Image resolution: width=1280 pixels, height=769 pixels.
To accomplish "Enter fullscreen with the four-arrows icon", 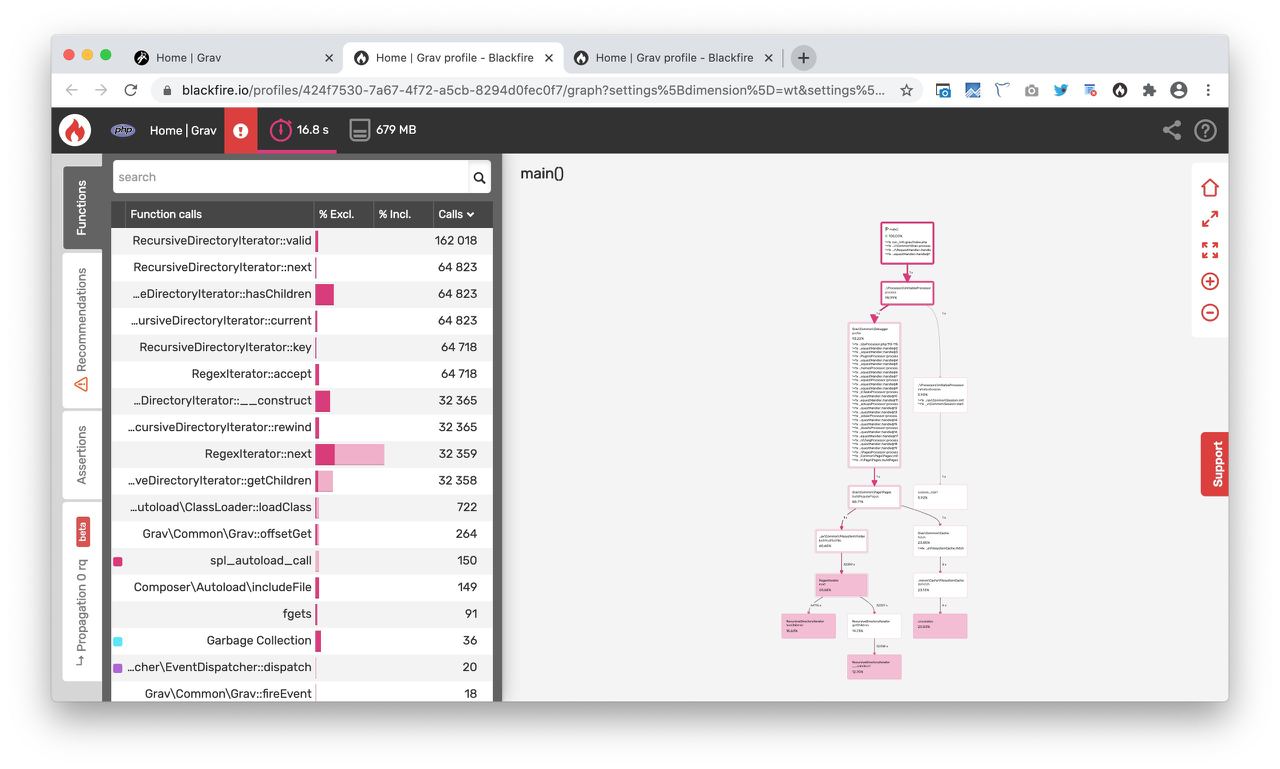I will 1210,250.
